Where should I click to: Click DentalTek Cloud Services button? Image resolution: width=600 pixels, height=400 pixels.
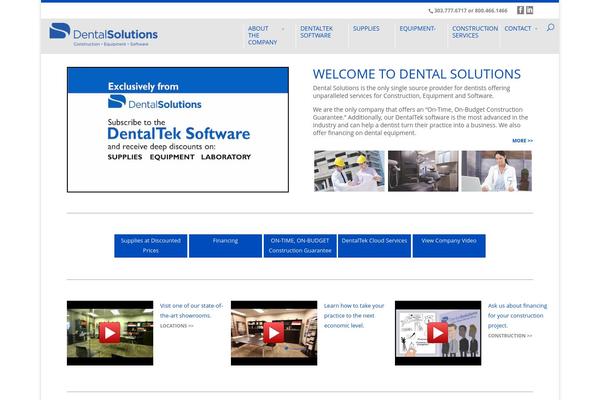(374, 246)
